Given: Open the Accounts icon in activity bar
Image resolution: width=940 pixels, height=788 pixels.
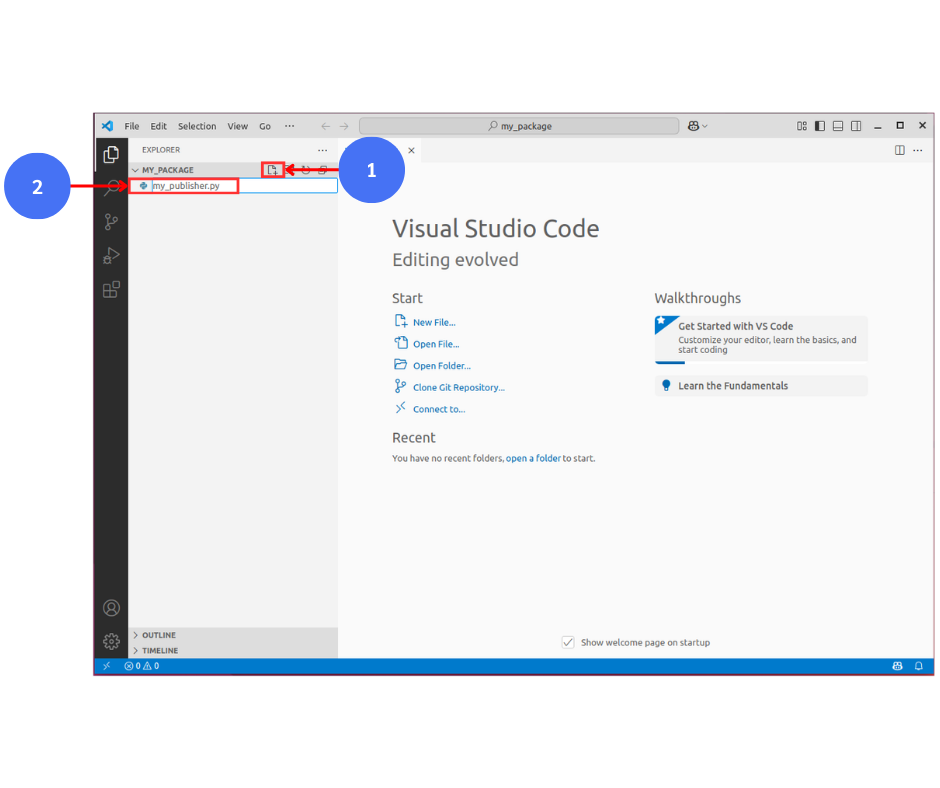Looking at the screenshot, I should (111, 608).
